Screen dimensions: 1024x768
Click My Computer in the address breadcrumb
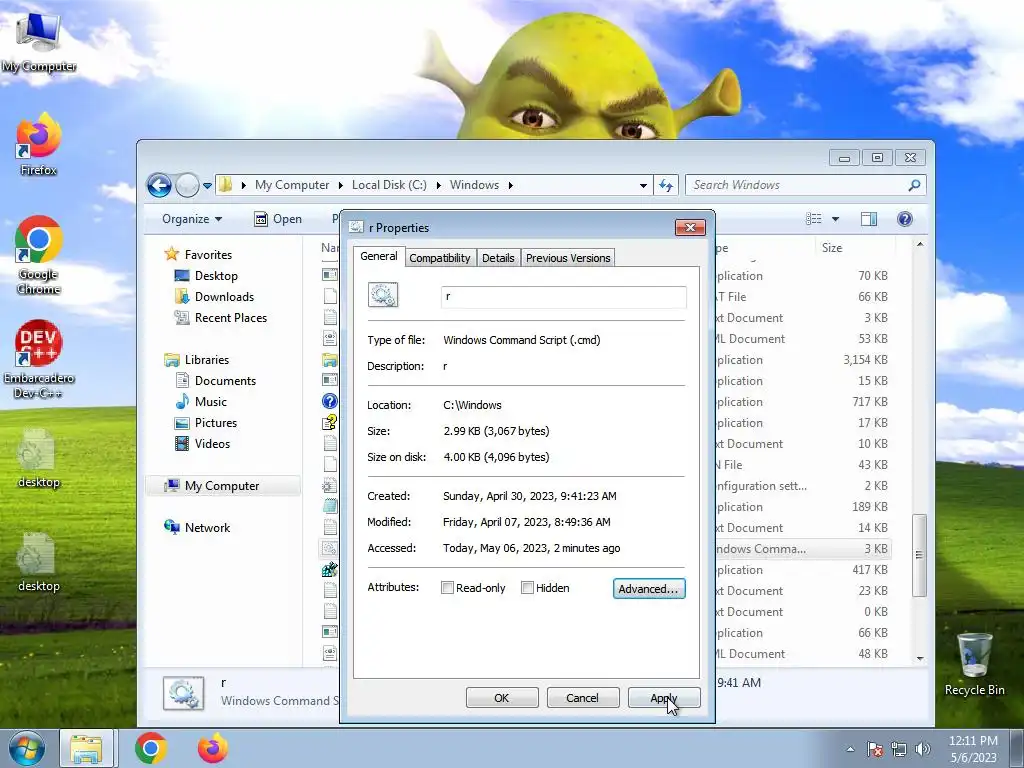(292, 185)
